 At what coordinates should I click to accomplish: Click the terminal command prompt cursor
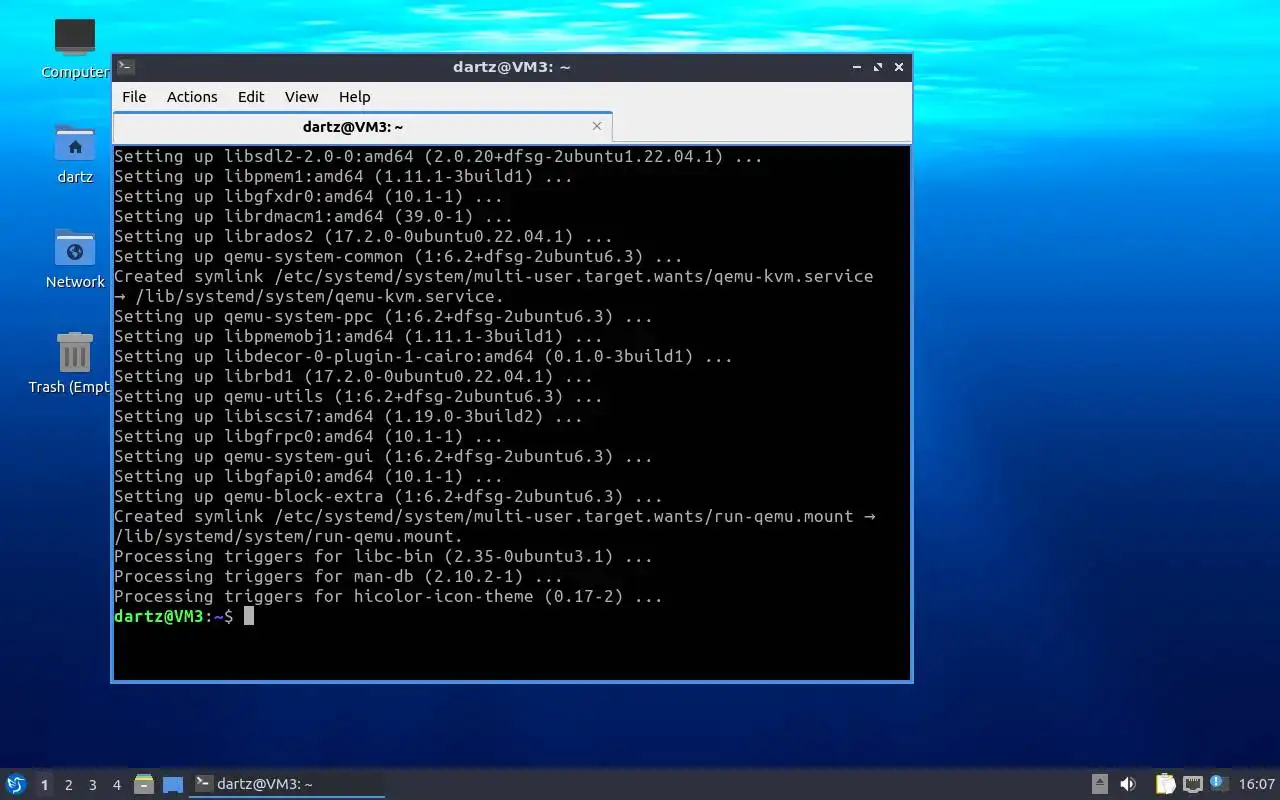(249, 616)
